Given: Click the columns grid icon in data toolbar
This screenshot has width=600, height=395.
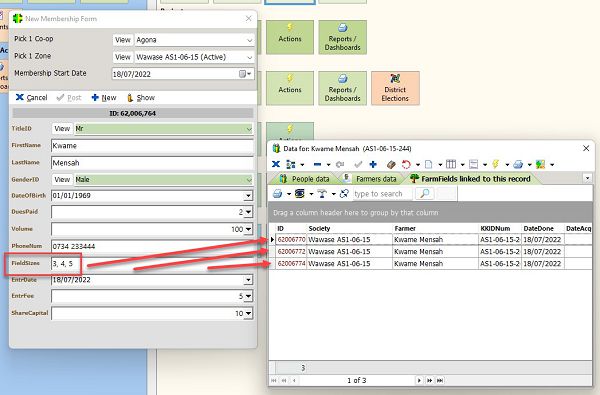Looking at the screenshot, I should click(x=451, y=165).
